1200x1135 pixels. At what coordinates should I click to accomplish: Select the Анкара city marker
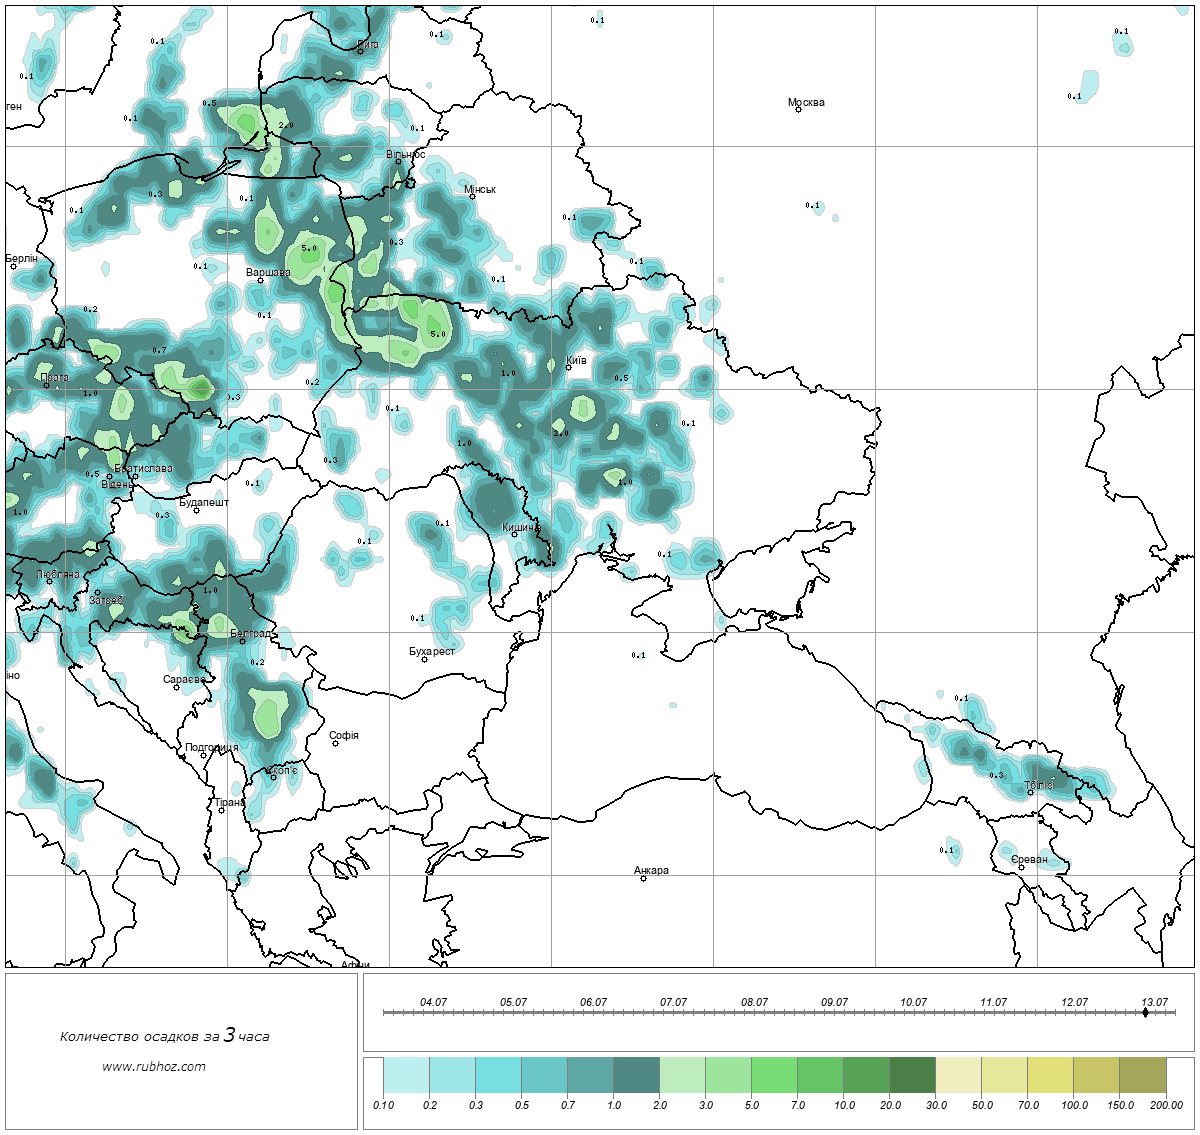643,878
